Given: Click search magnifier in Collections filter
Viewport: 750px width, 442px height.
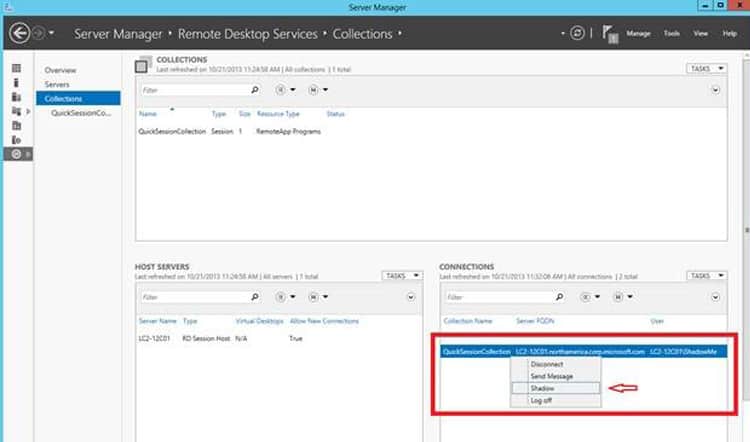Looking at the screenshot, I should [x=255, y=90].
